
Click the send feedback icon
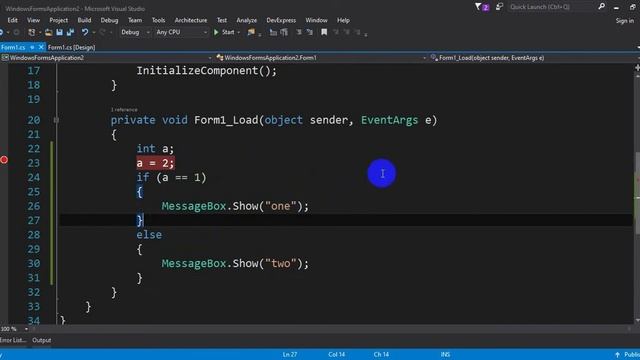[499, 7]
